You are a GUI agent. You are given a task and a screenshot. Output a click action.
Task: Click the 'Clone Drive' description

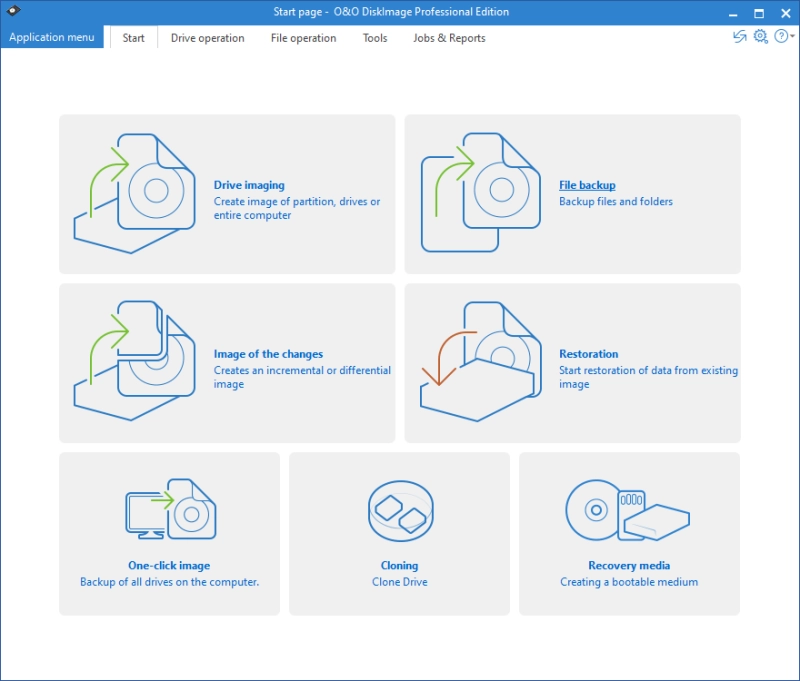coord(400,582)
